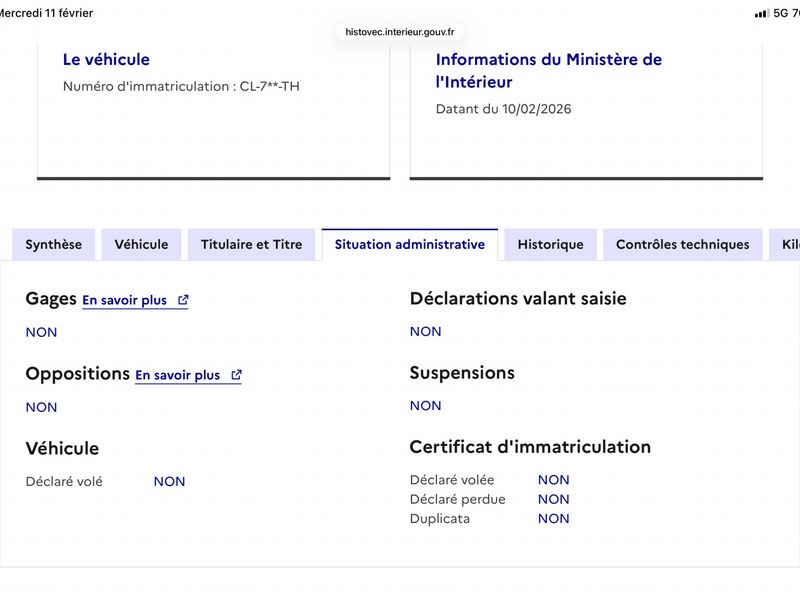Viewport: 800px width, 600px height.
Task: Tap the cellular signal strength icon
Action: (x=761, y=13)
